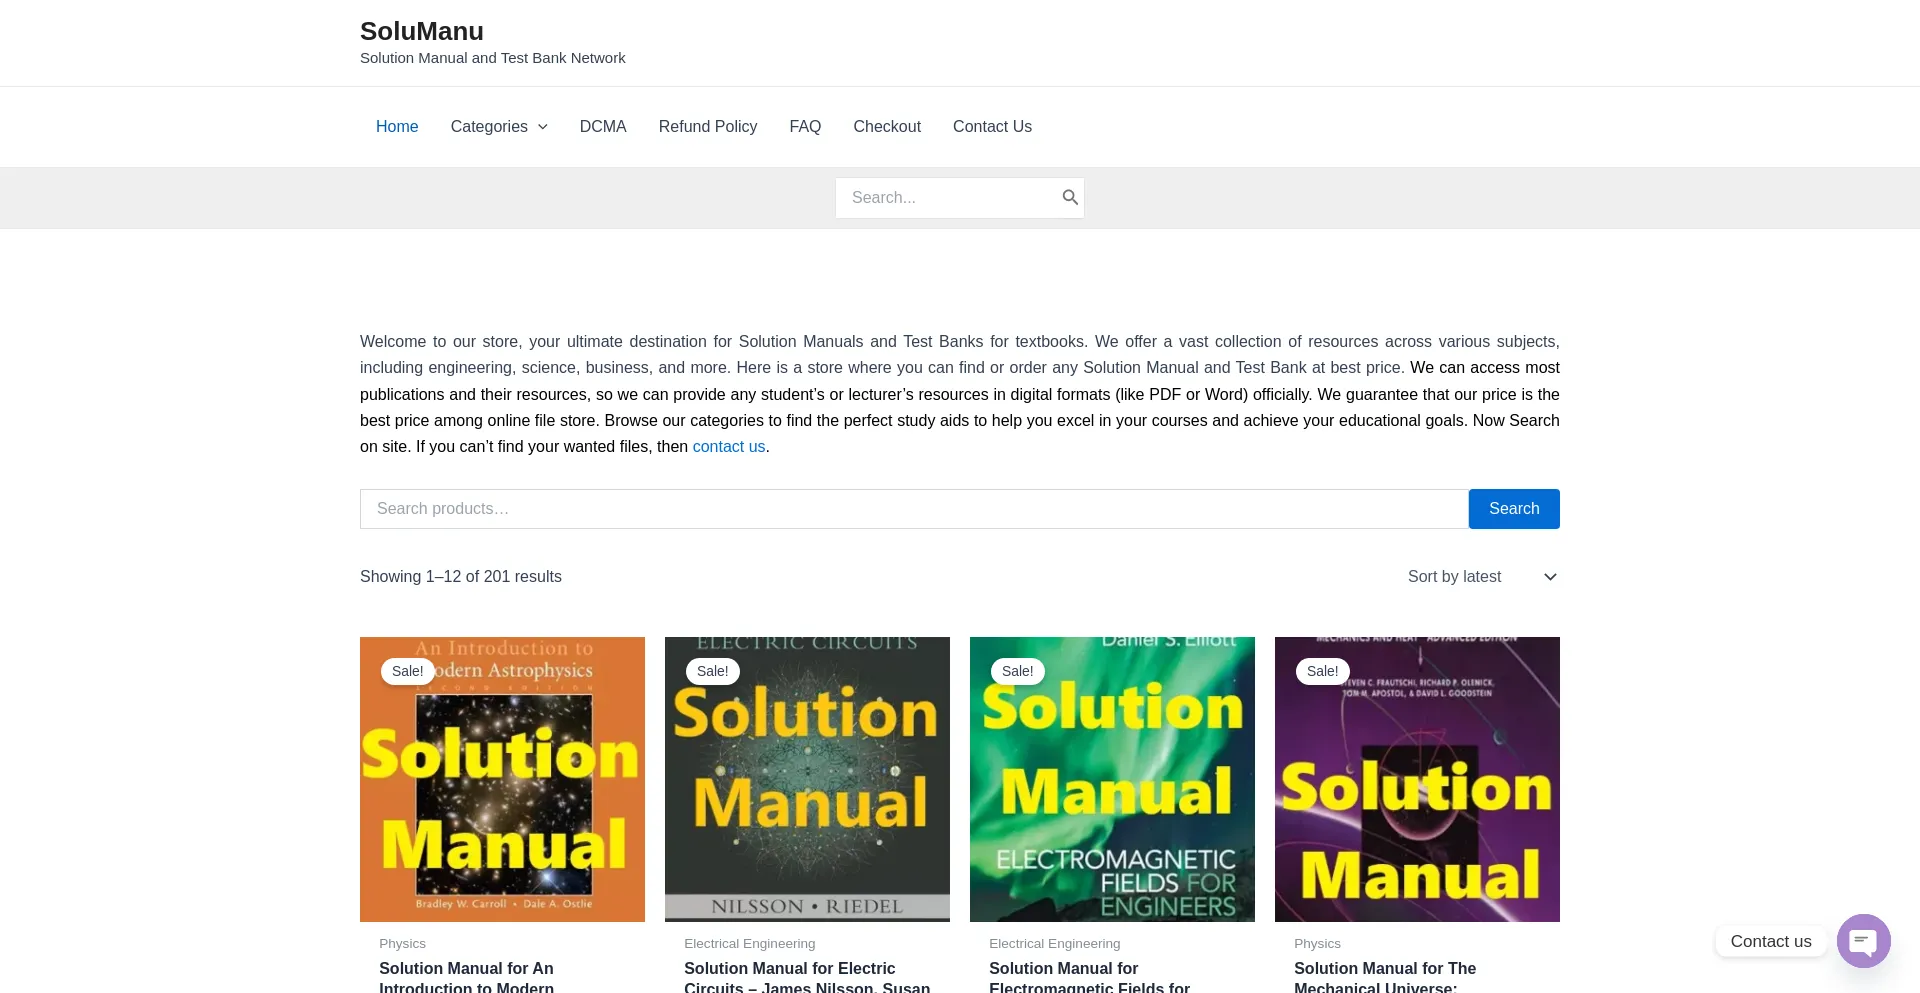Focus the Search products input field

click(x=913, y=509)
